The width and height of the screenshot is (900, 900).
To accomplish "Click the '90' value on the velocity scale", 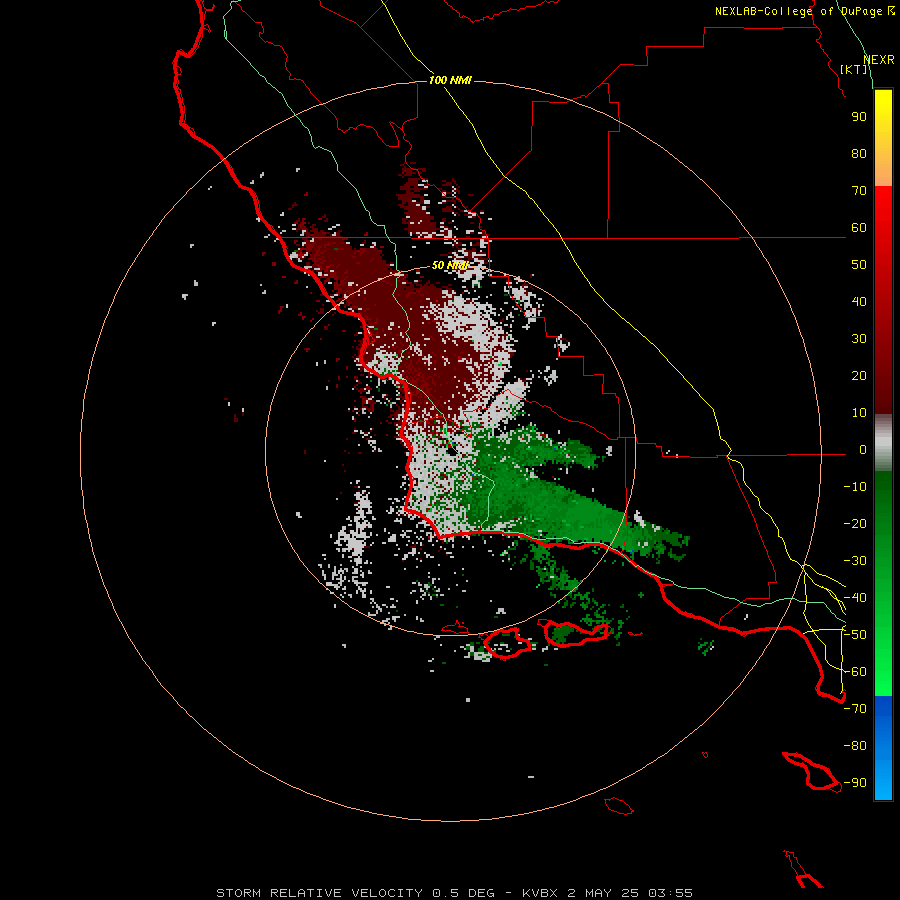I will click(859, 117).
